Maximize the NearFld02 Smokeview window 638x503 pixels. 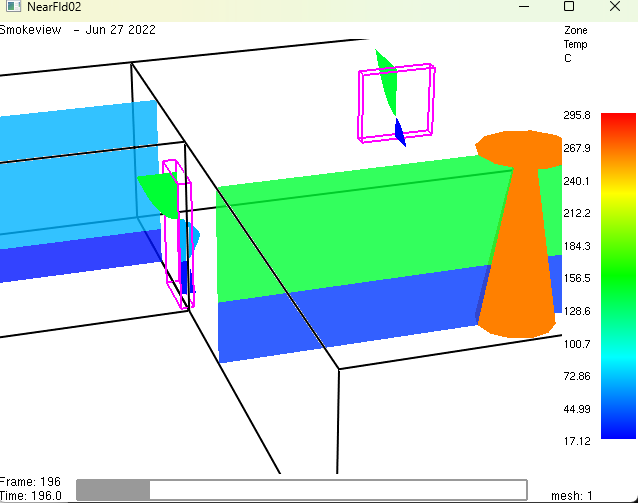coord(568,7)
